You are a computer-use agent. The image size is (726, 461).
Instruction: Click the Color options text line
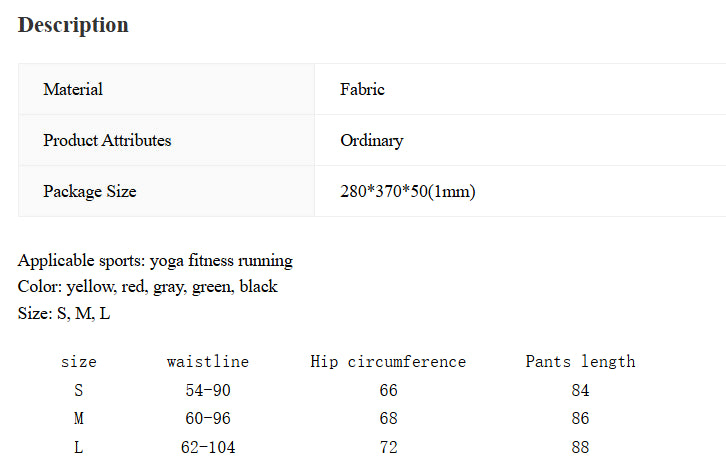147,287
